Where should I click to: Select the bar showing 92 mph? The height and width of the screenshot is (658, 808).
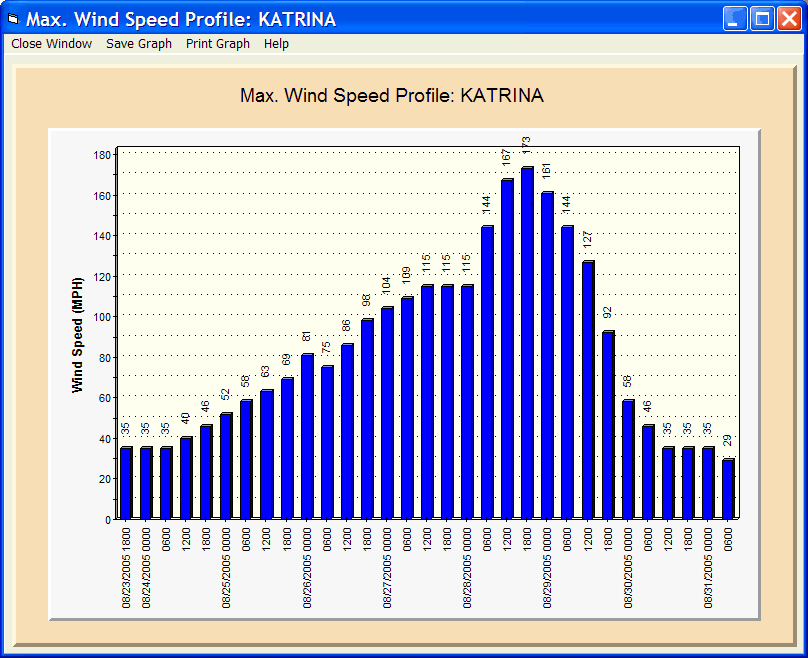coord(608,425)
